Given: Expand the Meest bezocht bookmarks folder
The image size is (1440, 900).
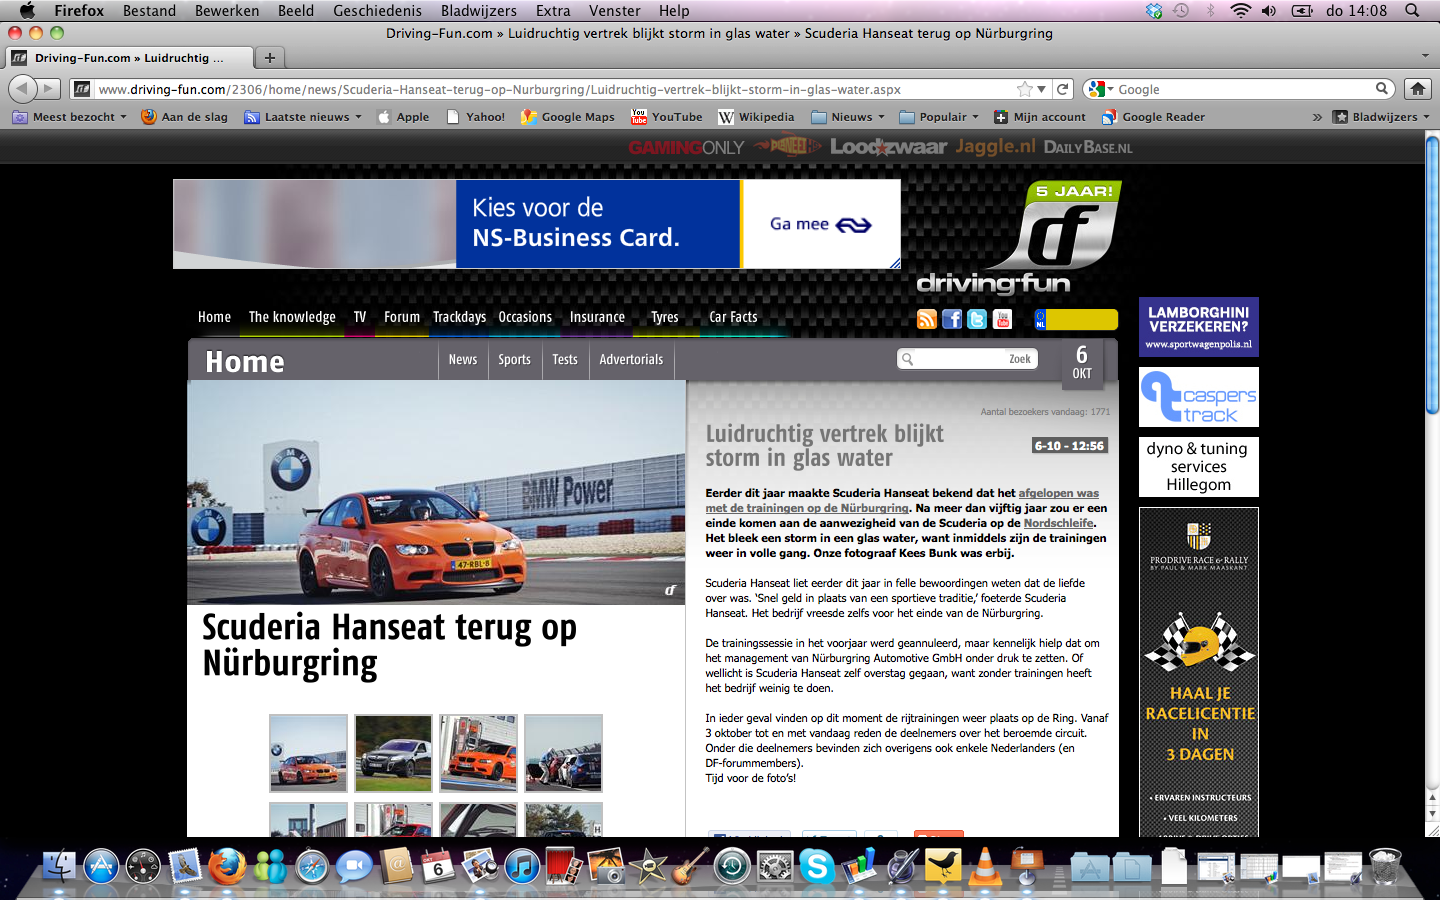Looking at the screenshot, I should pyautogui.click(x=69, y=117).
